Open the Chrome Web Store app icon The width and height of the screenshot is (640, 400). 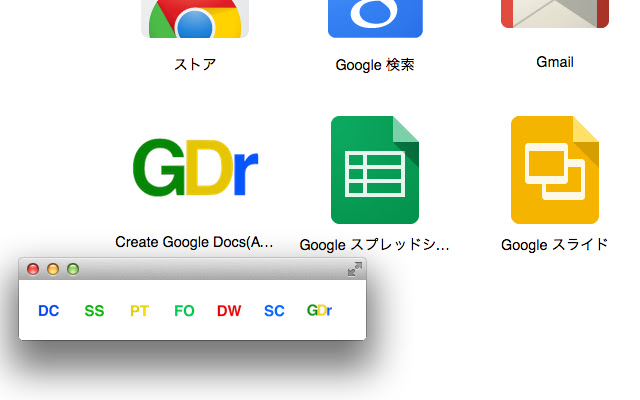coord(195,19)
